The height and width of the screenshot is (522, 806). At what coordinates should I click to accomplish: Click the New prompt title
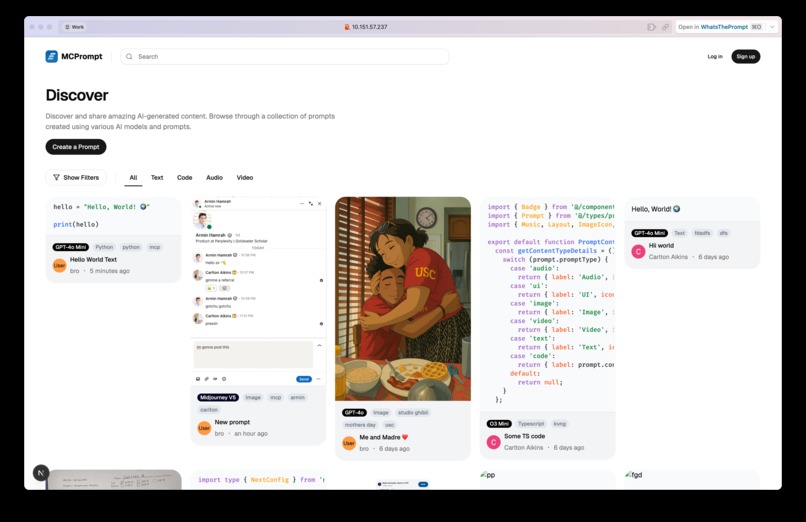(x=232, y=422)
